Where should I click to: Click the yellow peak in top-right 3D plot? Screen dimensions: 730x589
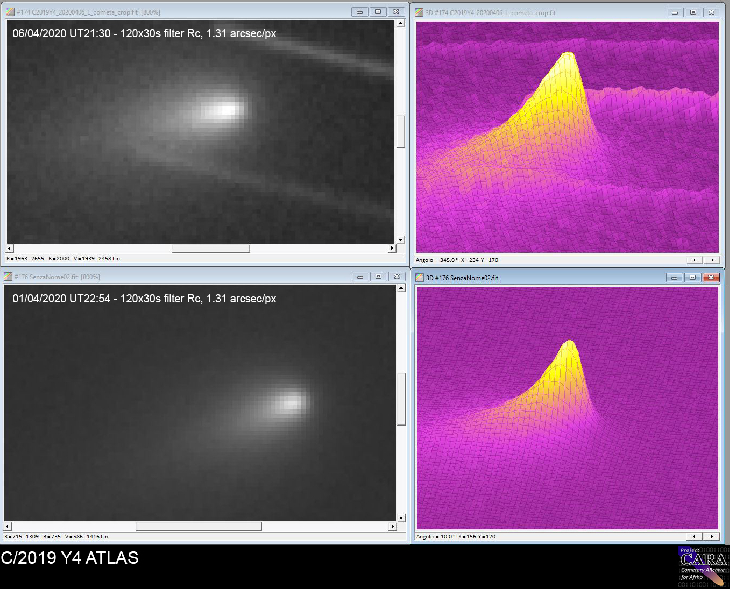click(x=570, y=58)
